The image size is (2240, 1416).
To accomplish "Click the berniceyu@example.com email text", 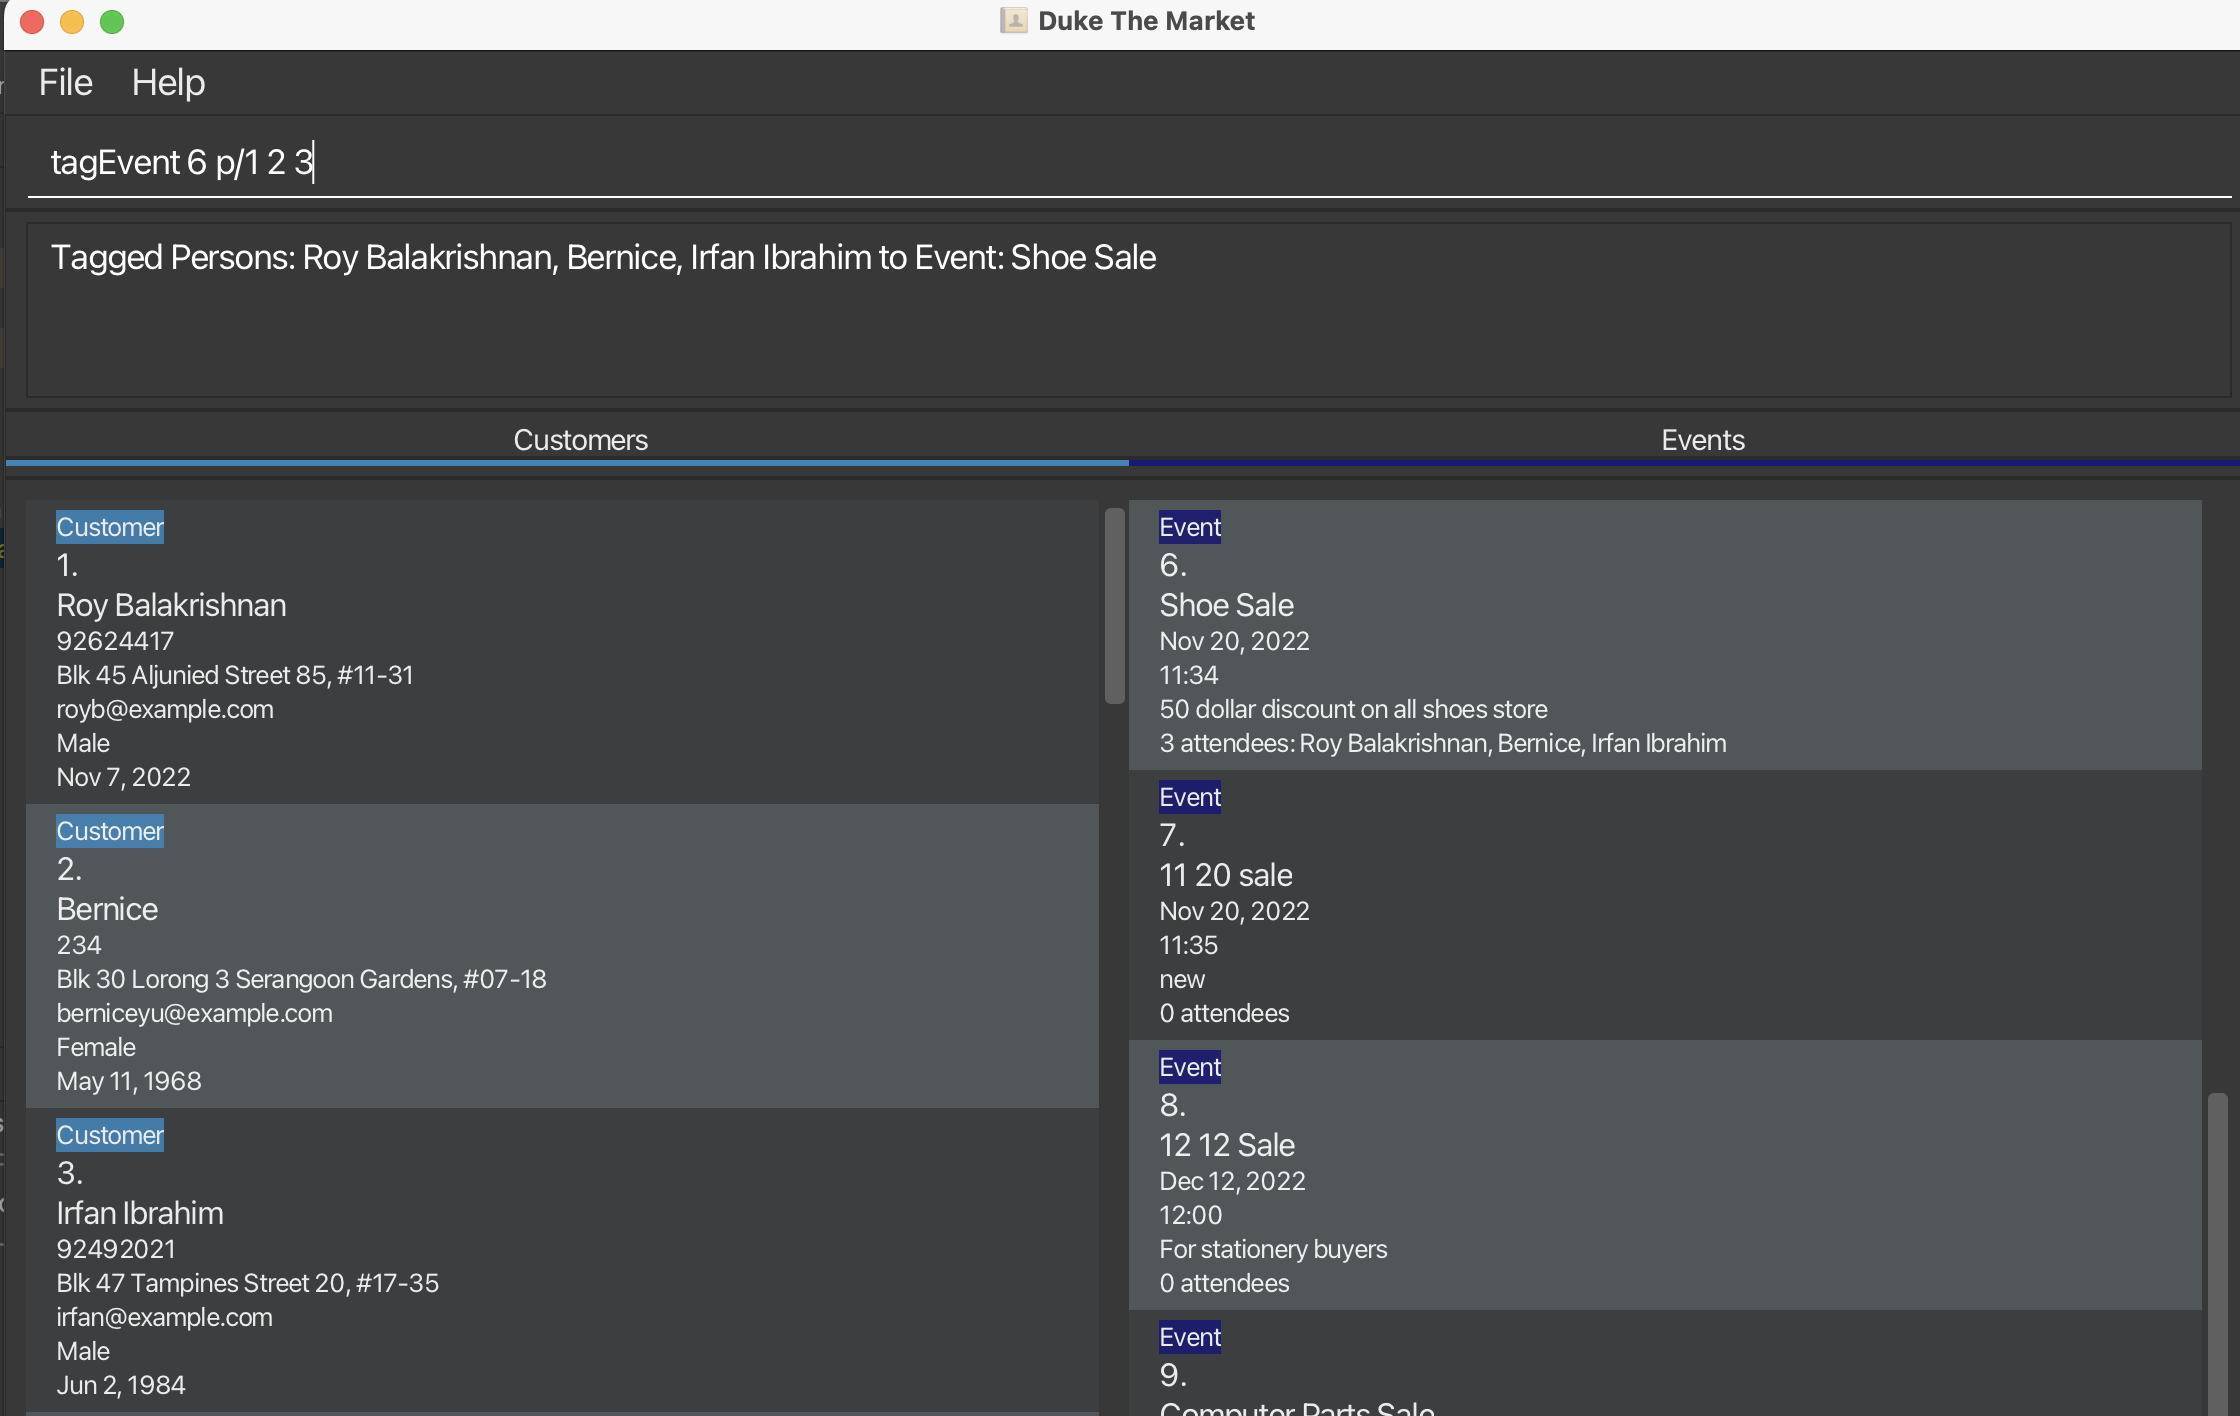I will click(x=194, y=1013).
